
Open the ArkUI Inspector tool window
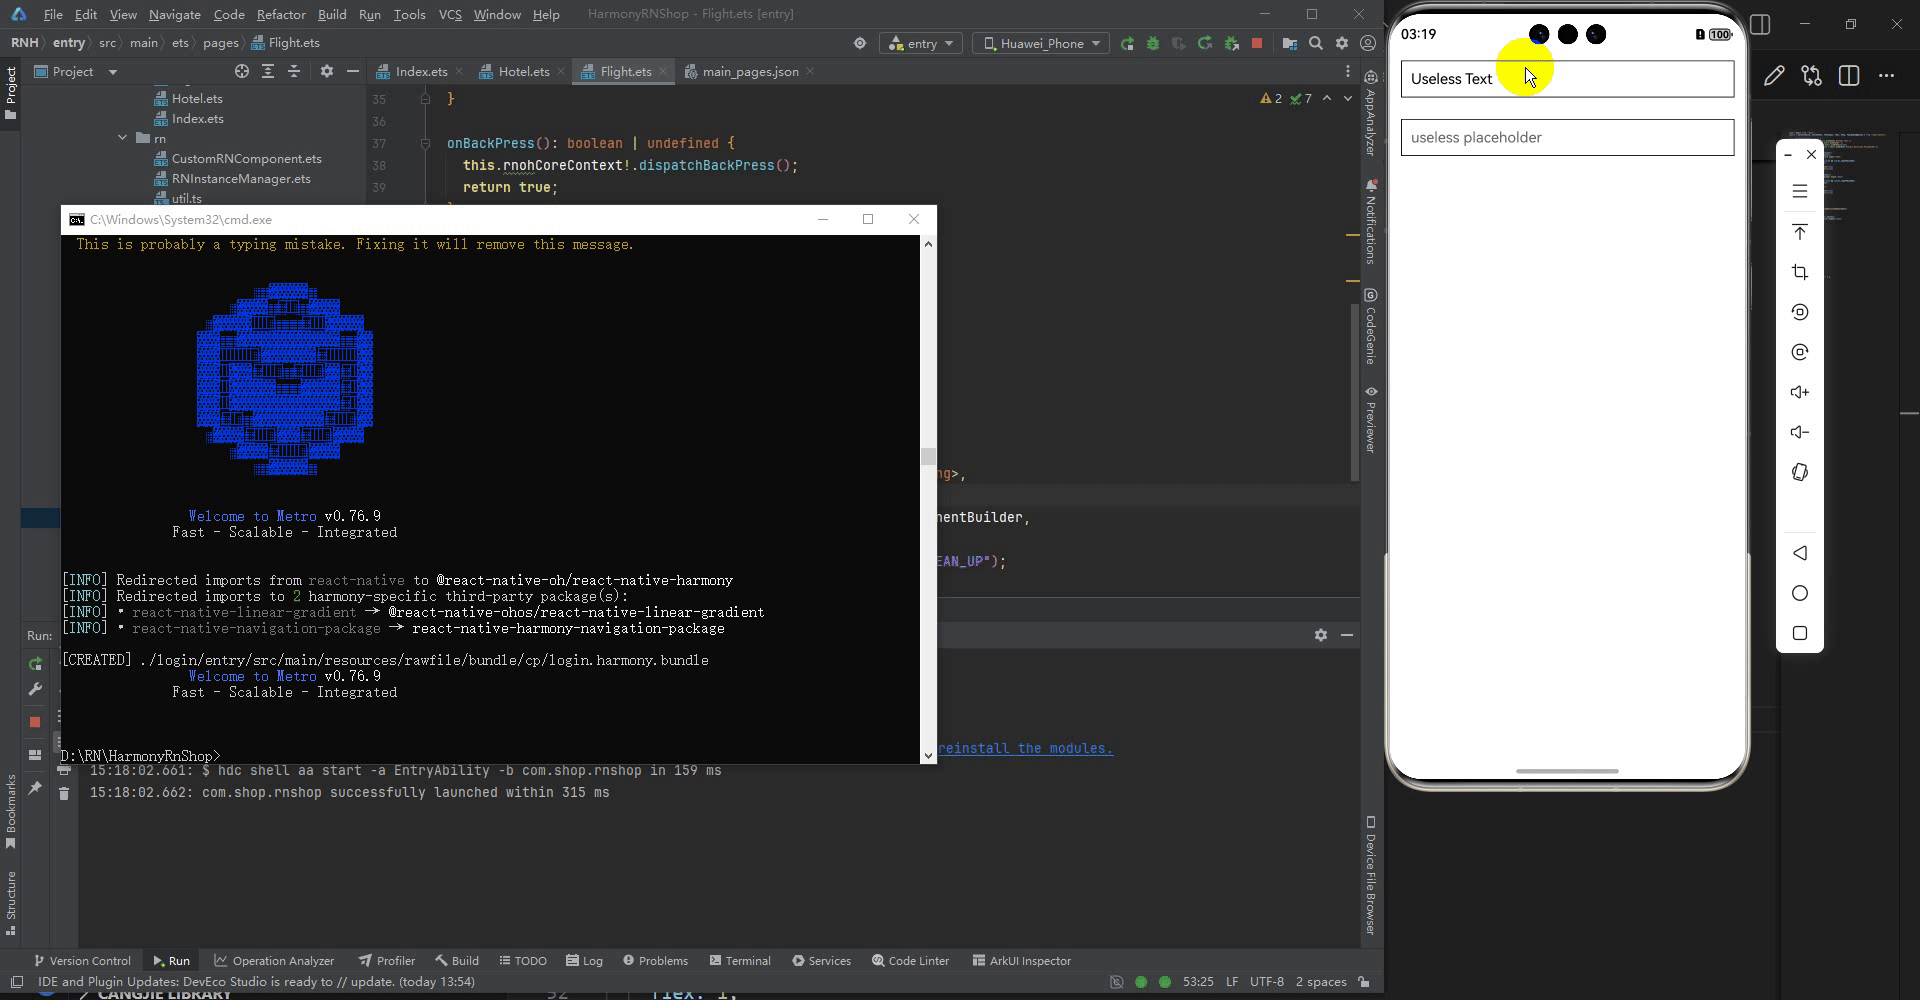click(x=1021, y=960)
